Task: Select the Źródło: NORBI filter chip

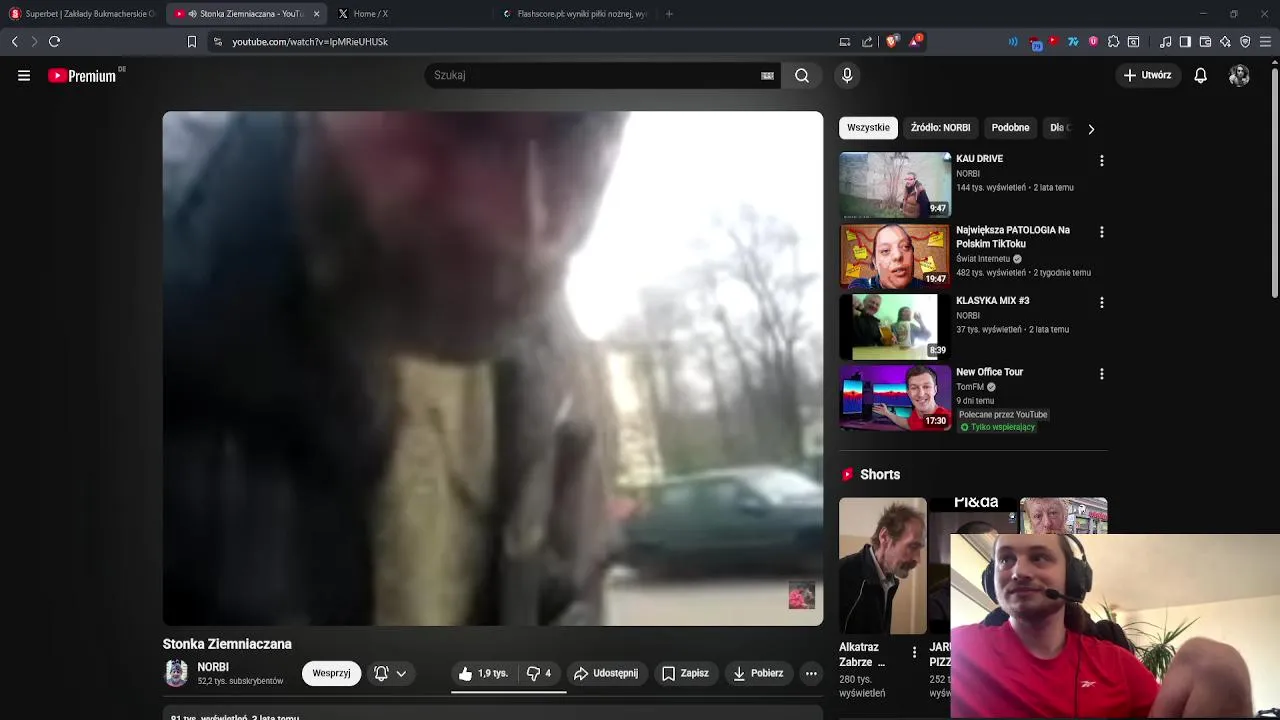Action: coord(940,128)
